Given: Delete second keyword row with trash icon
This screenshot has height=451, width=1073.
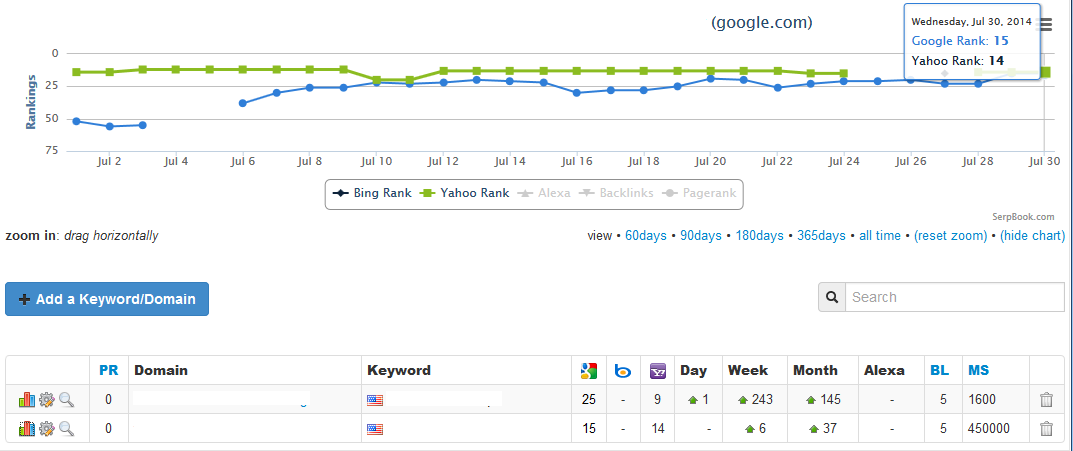Looking at the screenshot, I should coord(1046,429).
